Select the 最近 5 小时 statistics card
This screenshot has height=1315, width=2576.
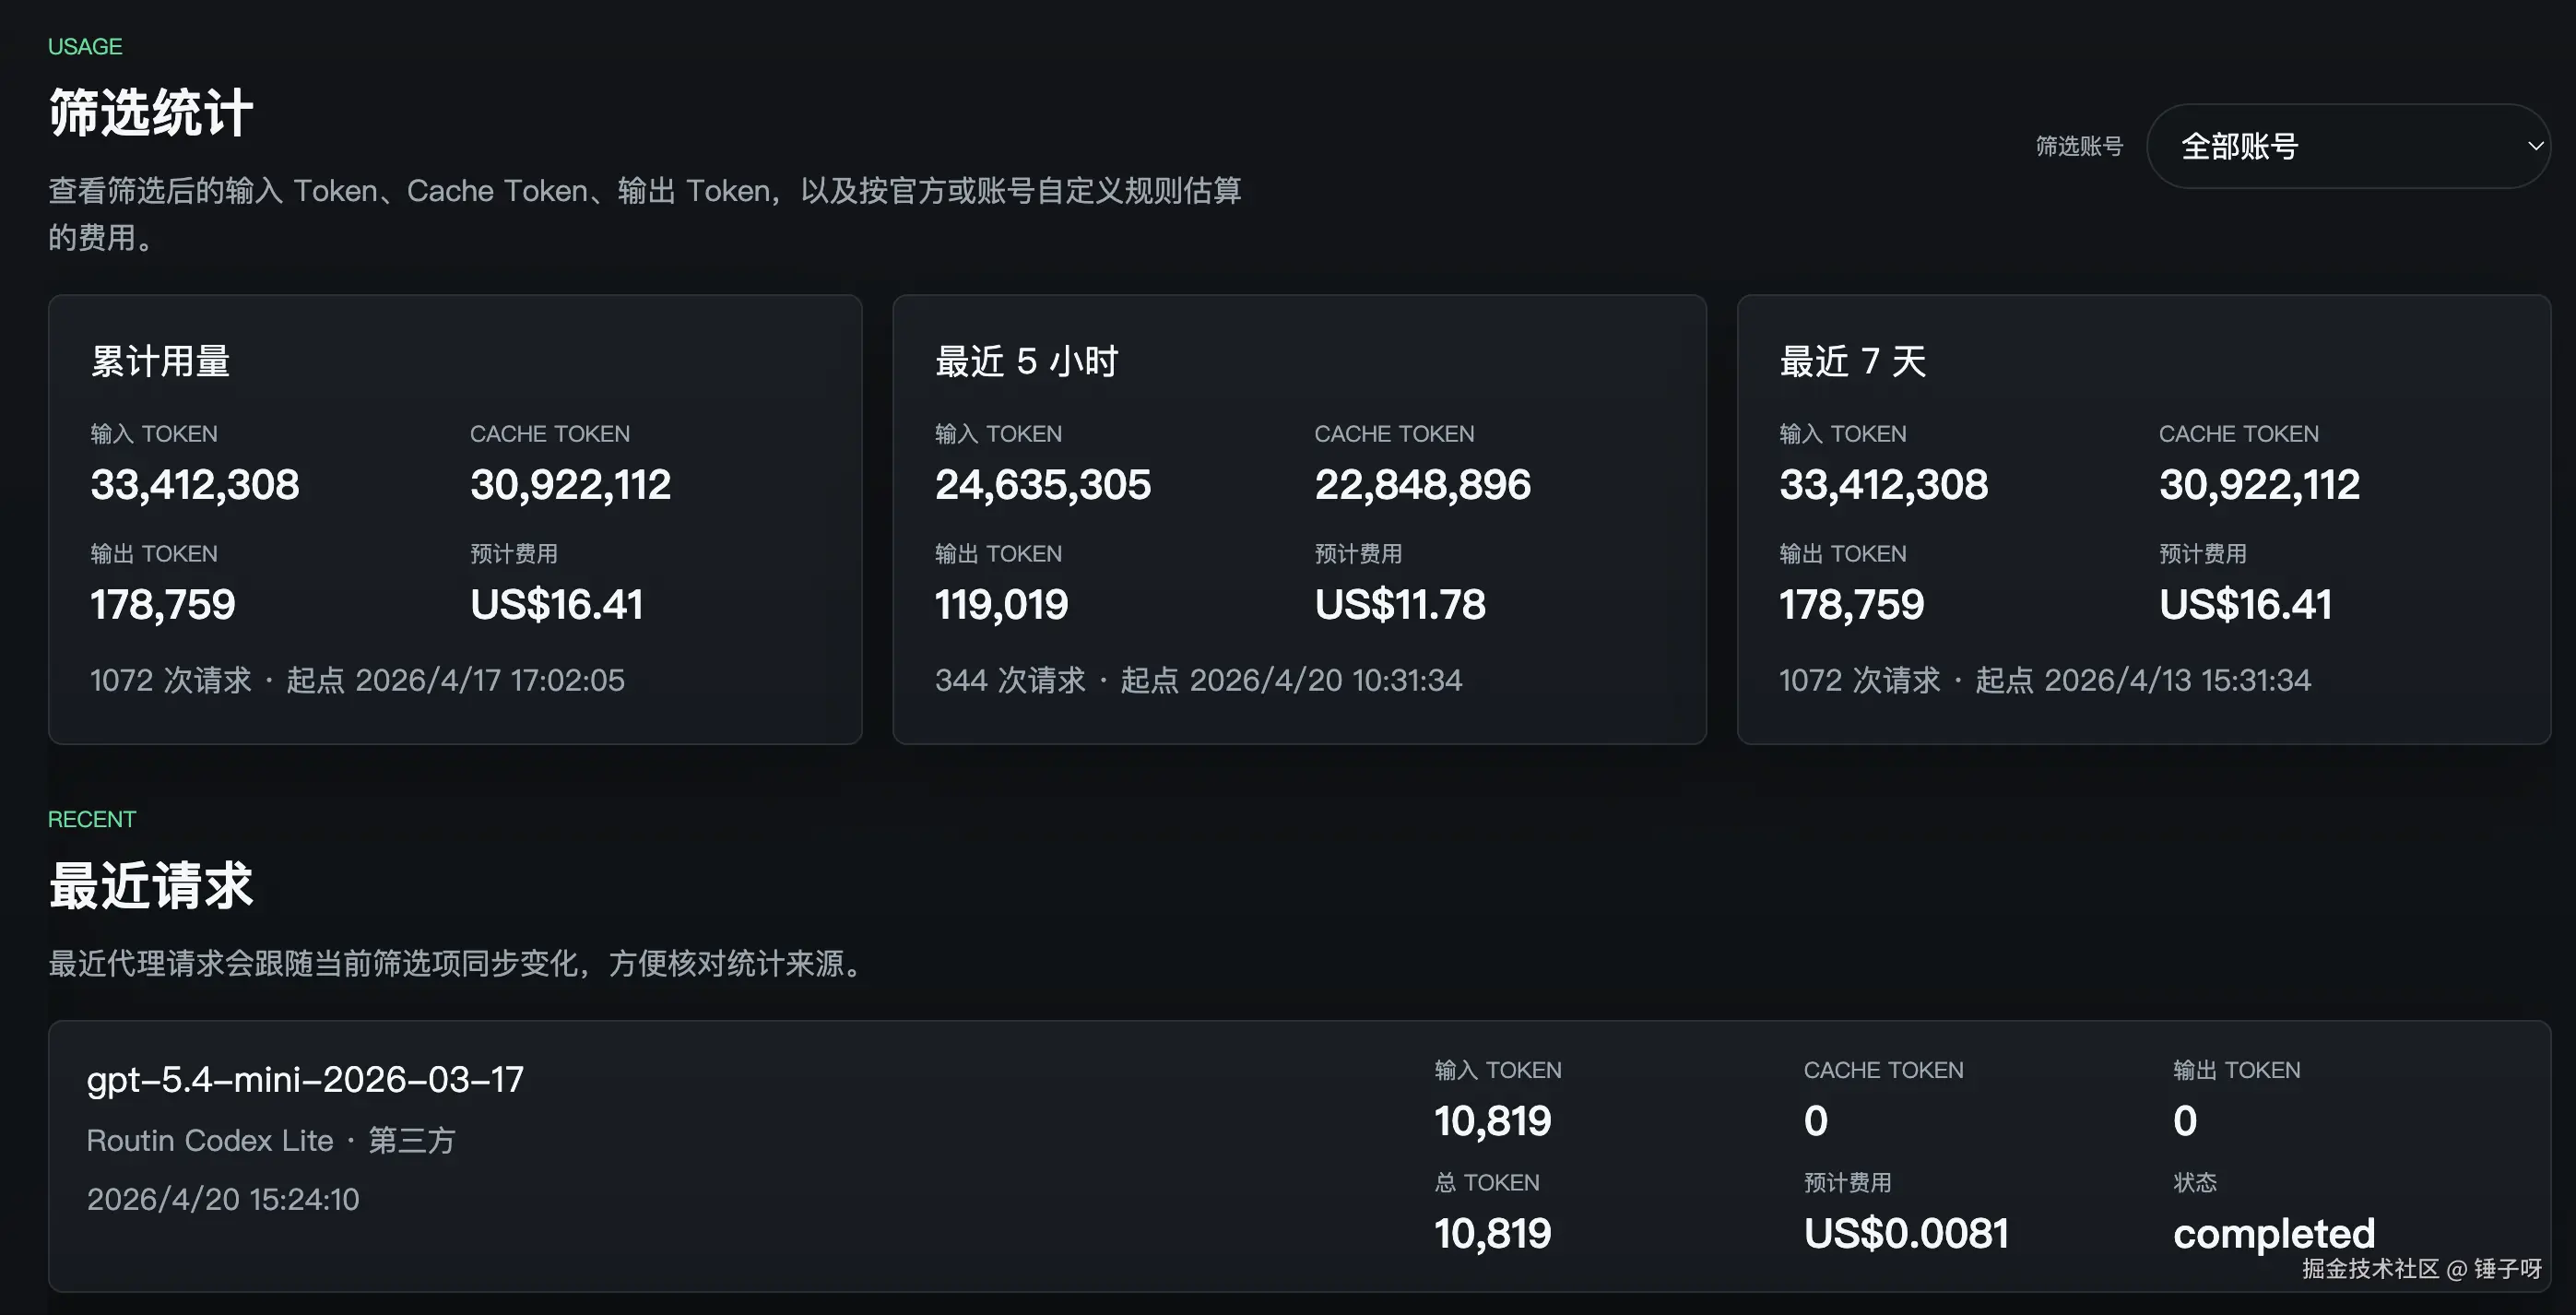coord(1299,518)
